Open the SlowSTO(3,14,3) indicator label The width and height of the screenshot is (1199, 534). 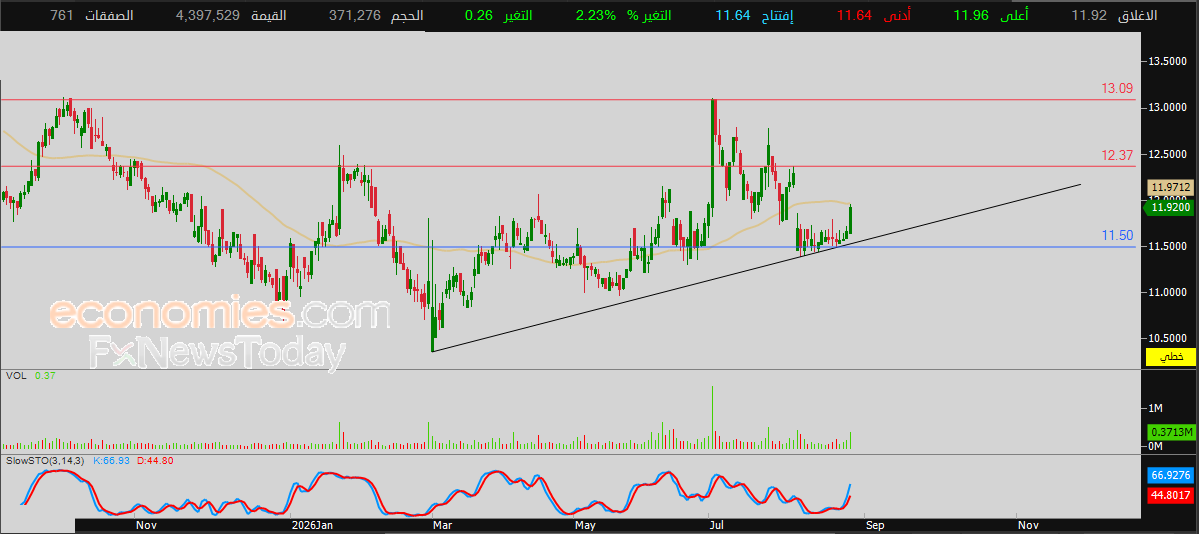pyautogui.click(x=47, y=461)
